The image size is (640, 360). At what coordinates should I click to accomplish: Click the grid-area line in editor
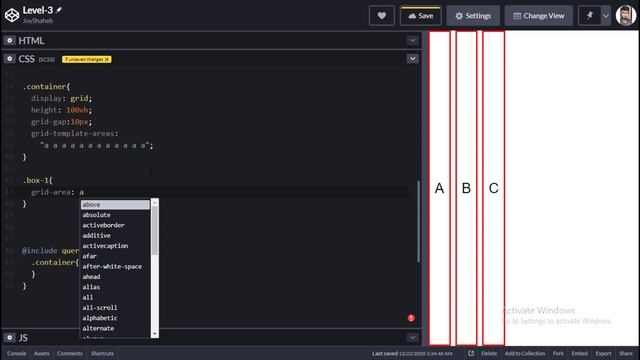click(x=57, y=192)
